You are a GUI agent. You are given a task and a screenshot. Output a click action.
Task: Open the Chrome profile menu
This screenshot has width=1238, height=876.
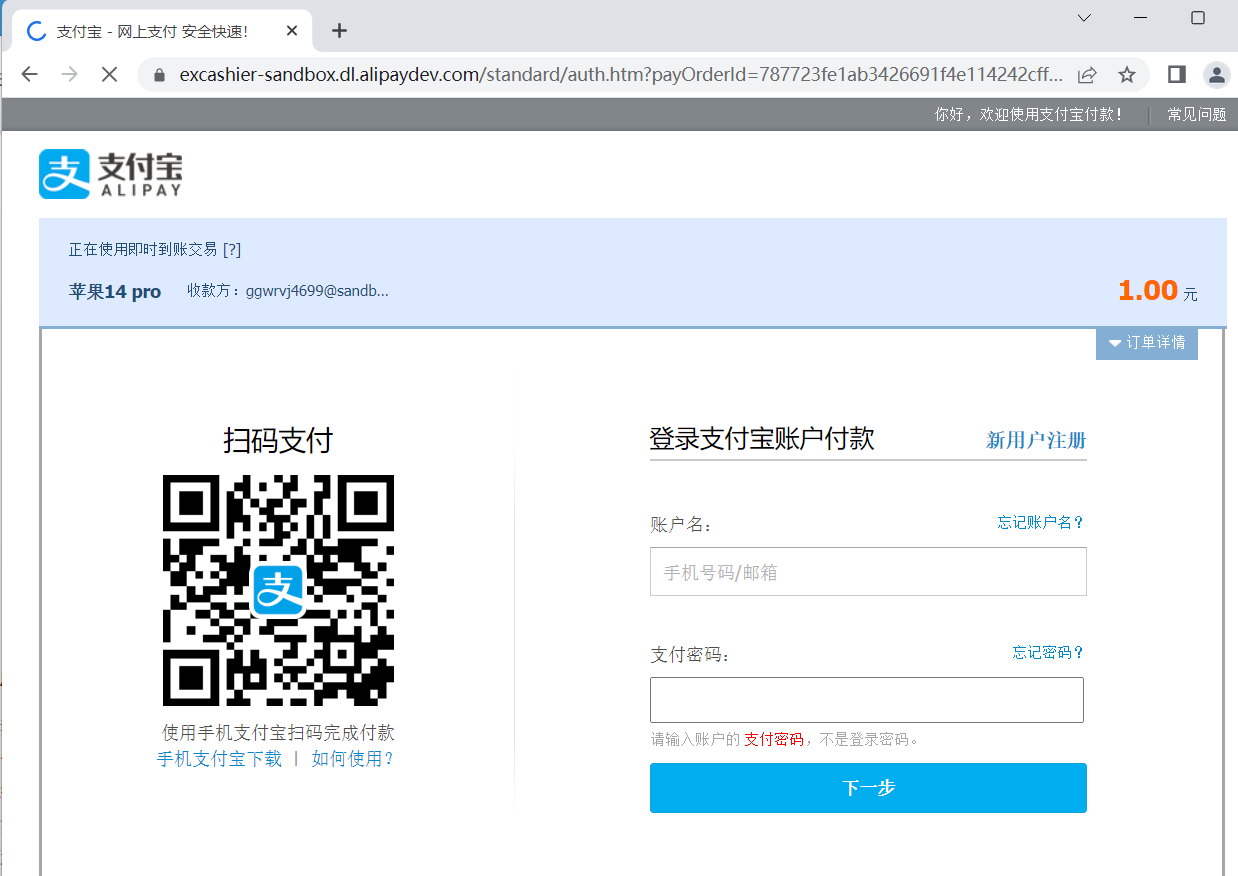[x=1216, y=74]
